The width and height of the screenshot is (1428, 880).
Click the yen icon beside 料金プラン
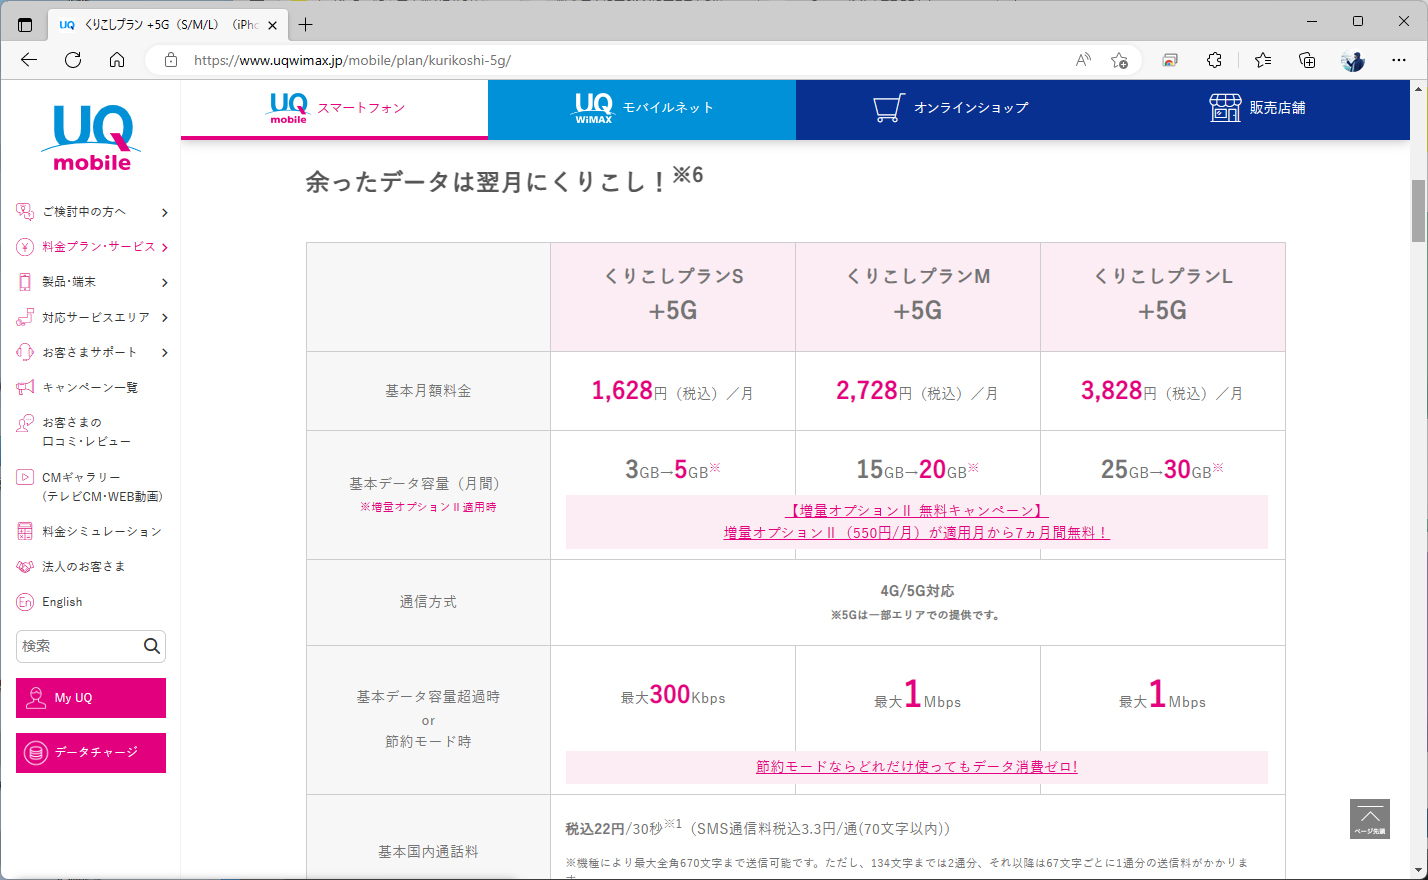pyautogui.click(x=25, y=247)
